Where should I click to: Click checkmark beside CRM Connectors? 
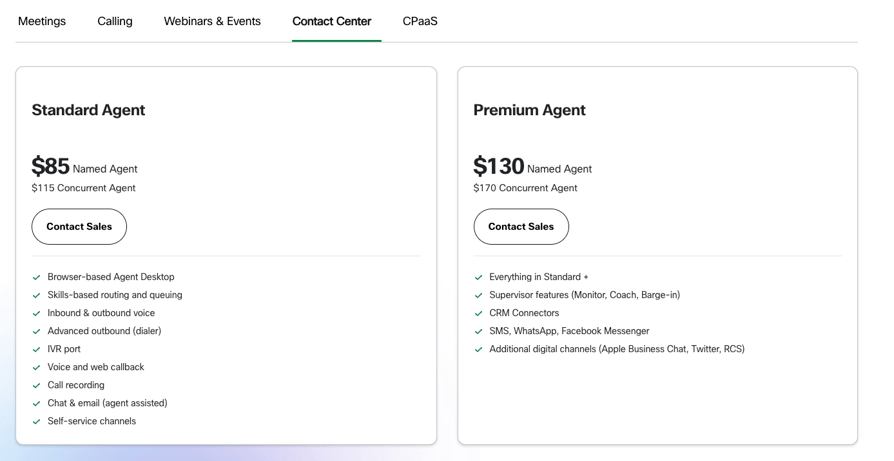click(478, 313)
